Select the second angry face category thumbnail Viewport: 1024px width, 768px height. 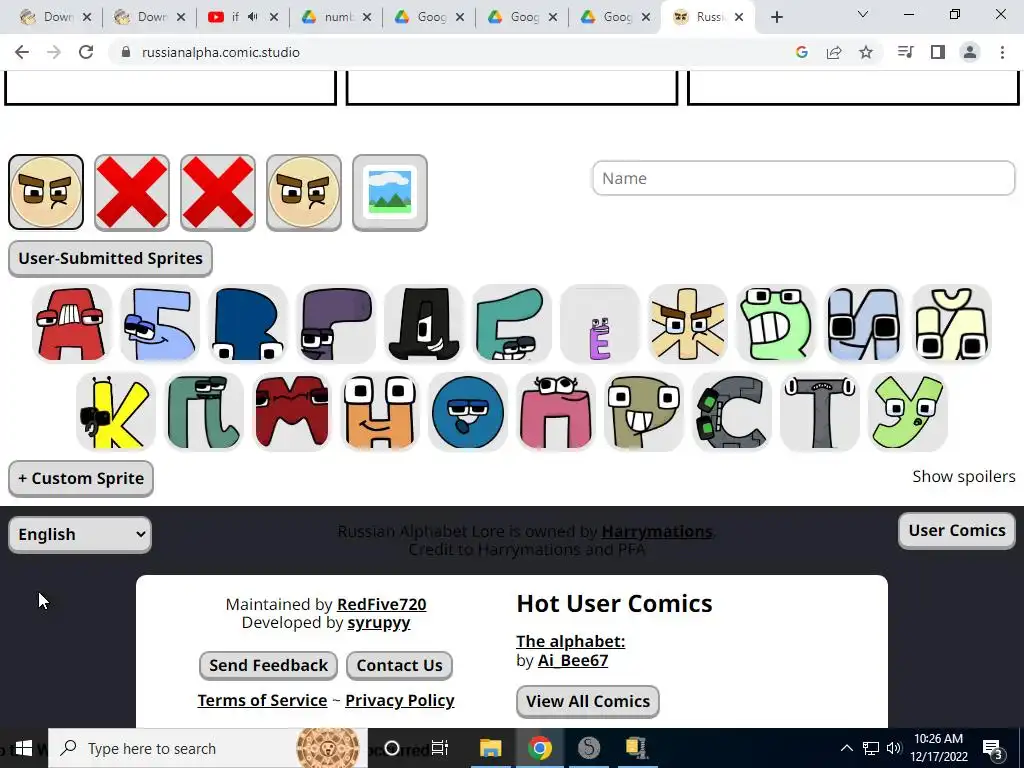304,192
